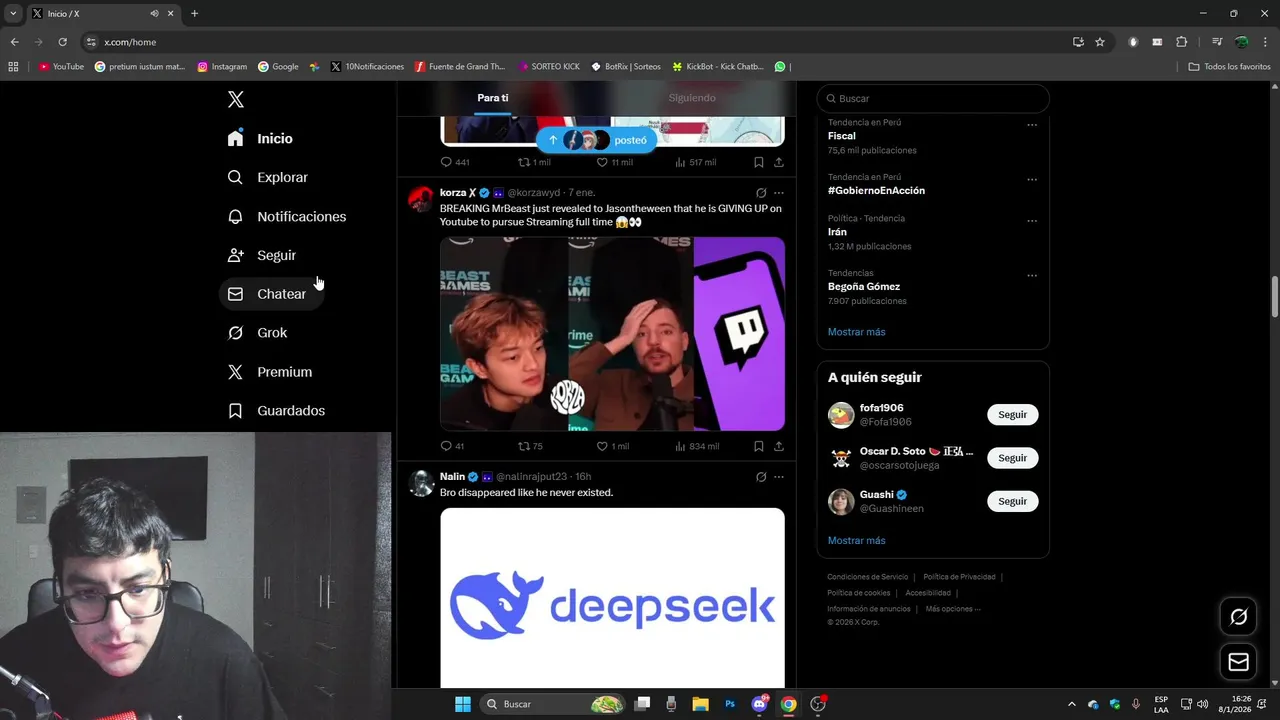Image resolution: width=1280 pixels, height=720 pixels.
Task: Open the Irán trend
Action: tap(837, 232)
